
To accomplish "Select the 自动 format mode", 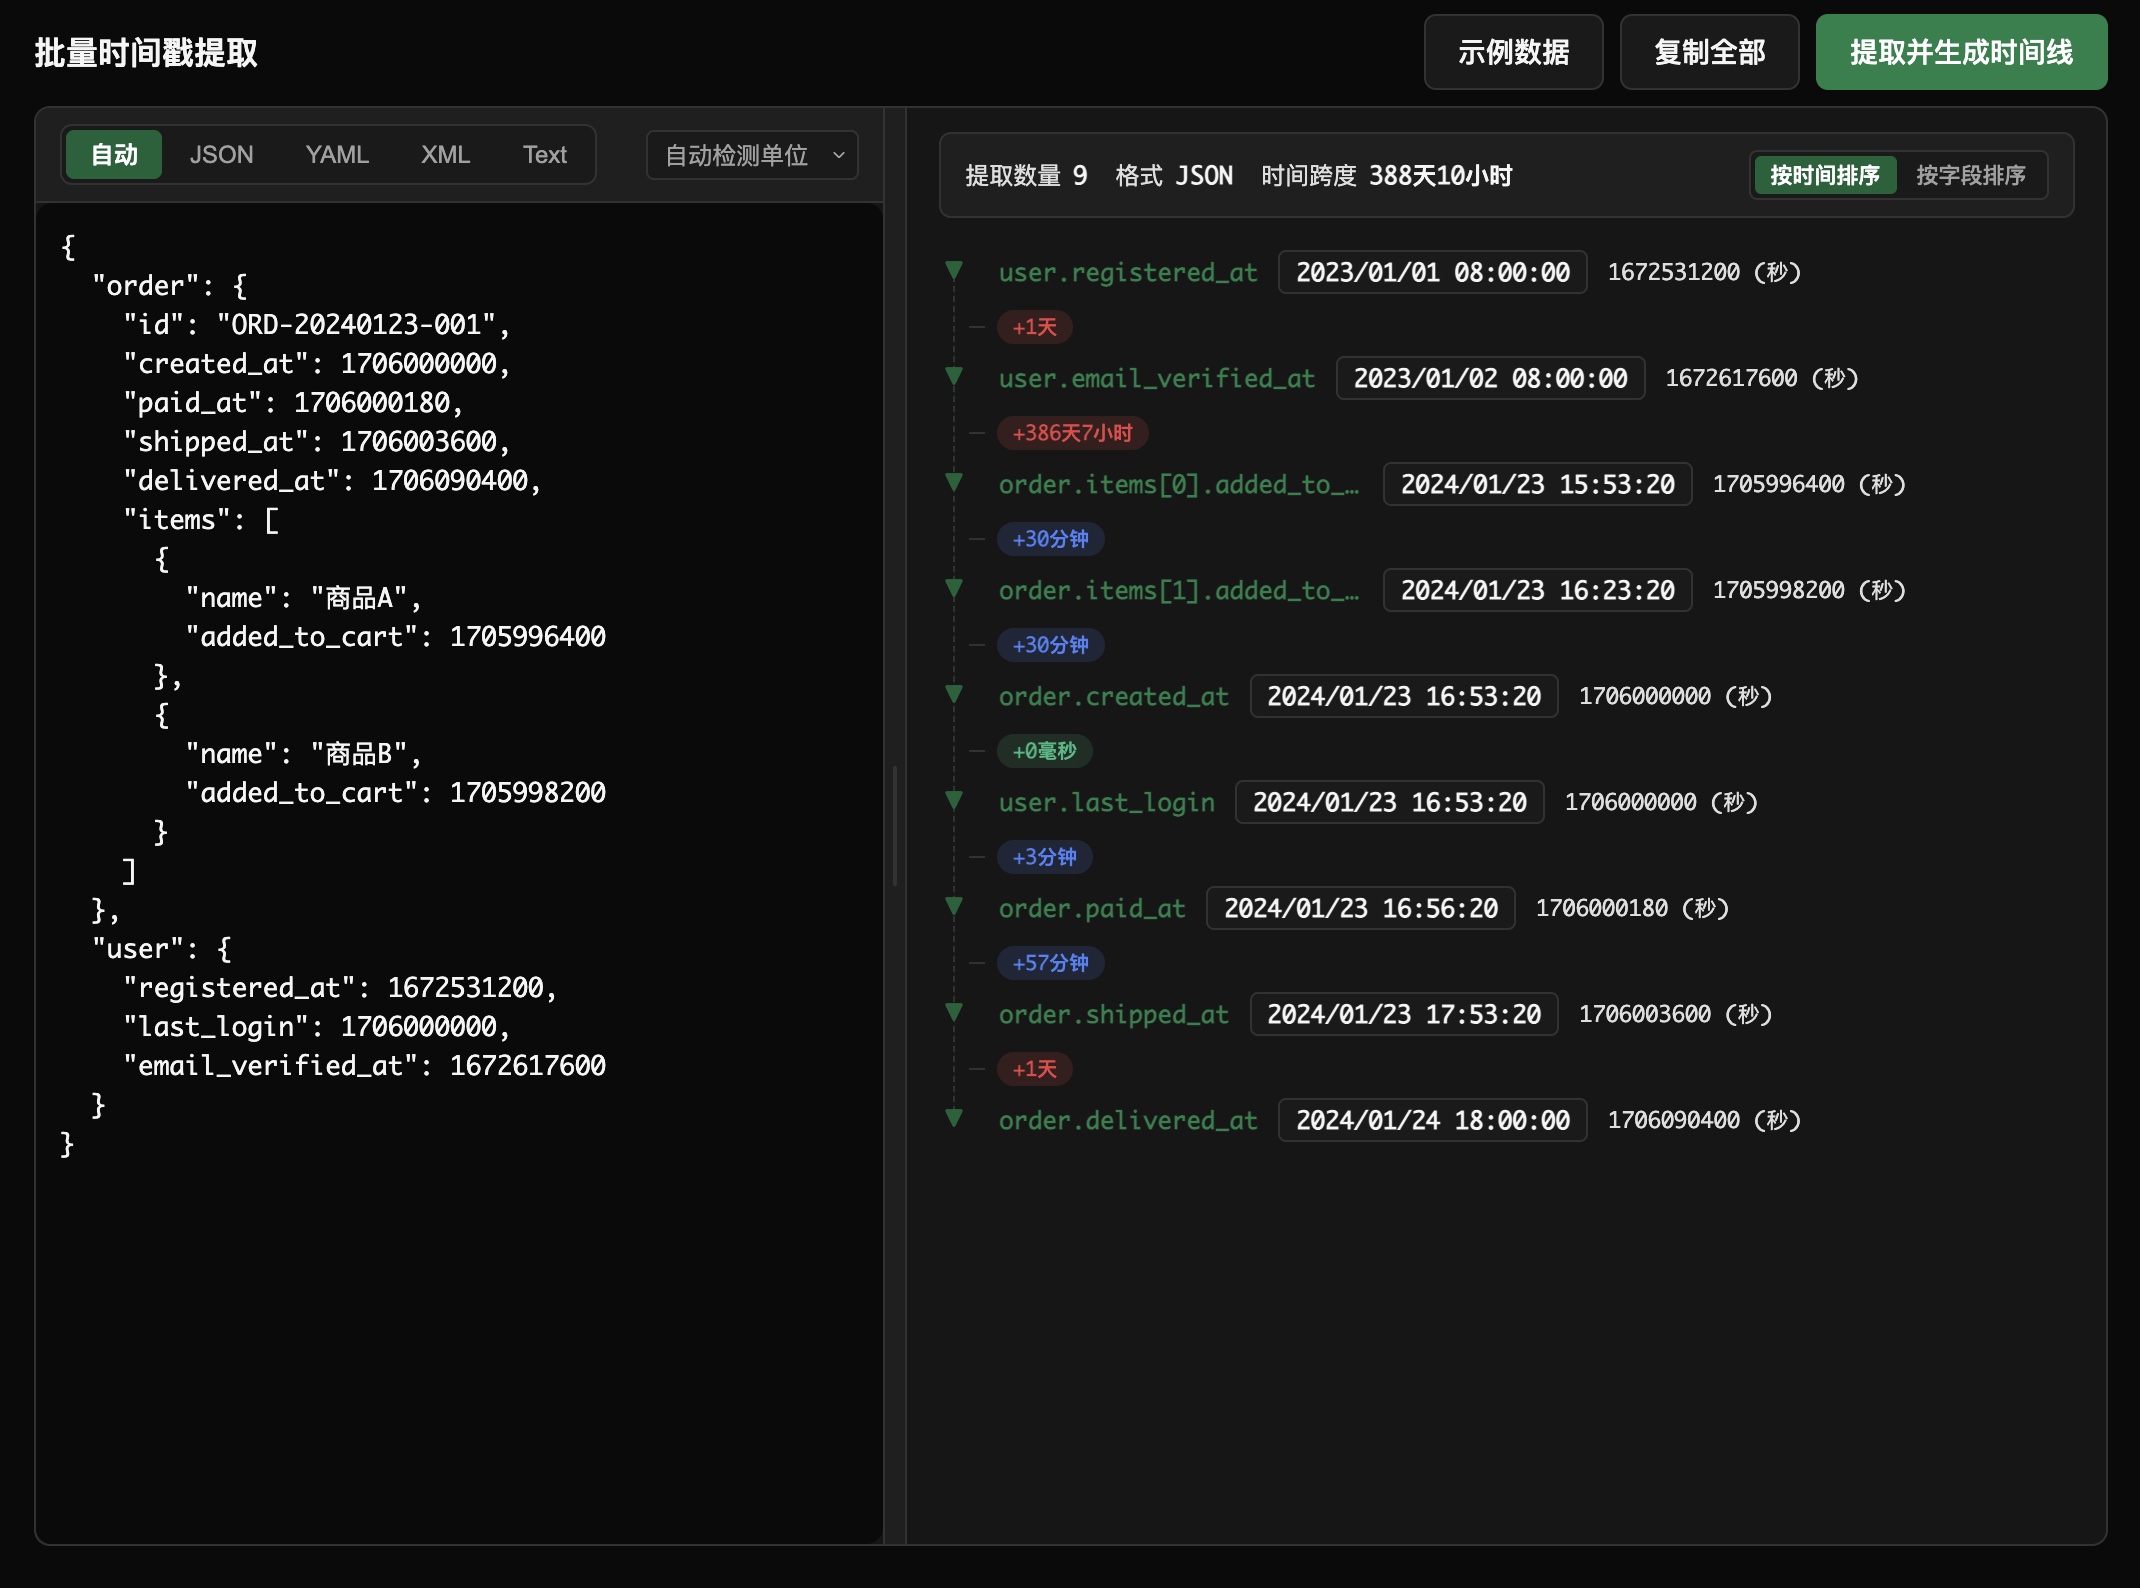I will pos(114,155).
